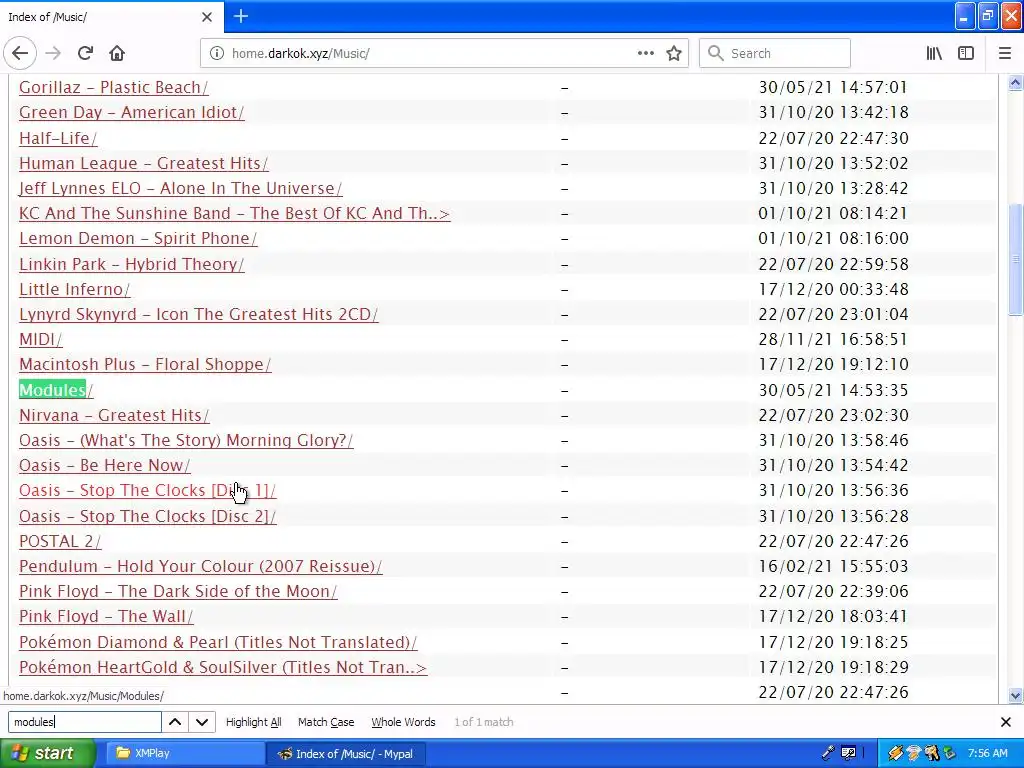Click the page scrollbar down arrow

coord(1015,696)
